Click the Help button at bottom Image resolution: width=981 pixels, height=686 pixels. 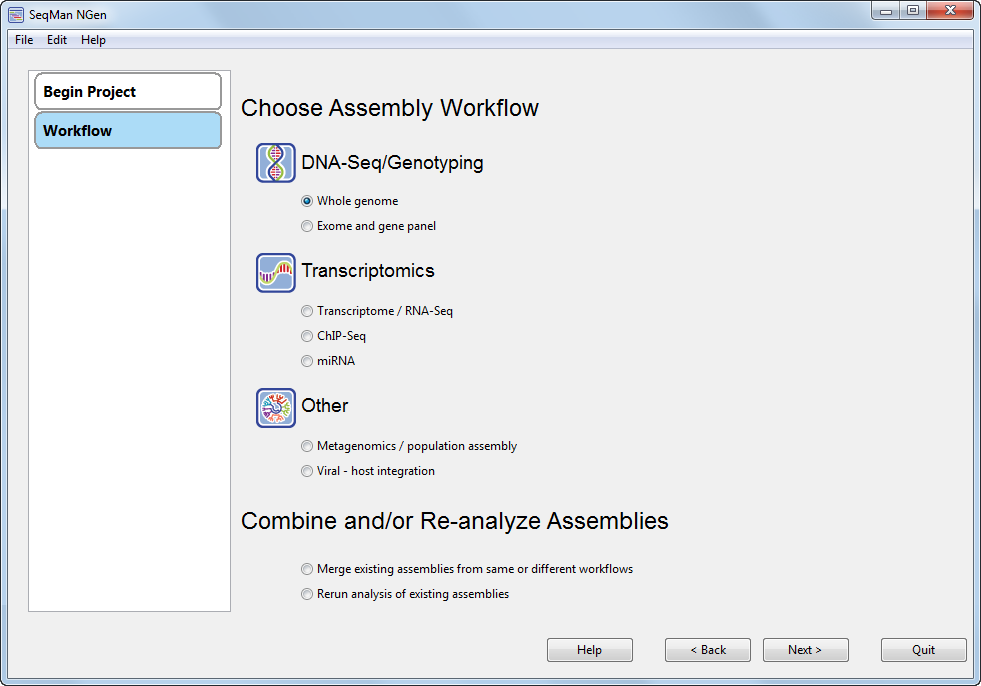point(589,650)
